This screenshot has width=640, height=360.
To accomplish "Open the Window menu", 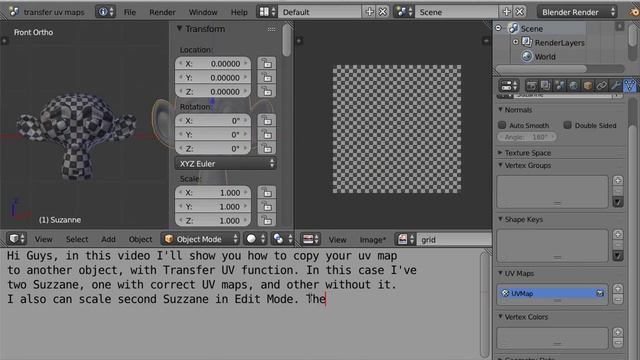I will pyautogui.click(x=203, y=12).
